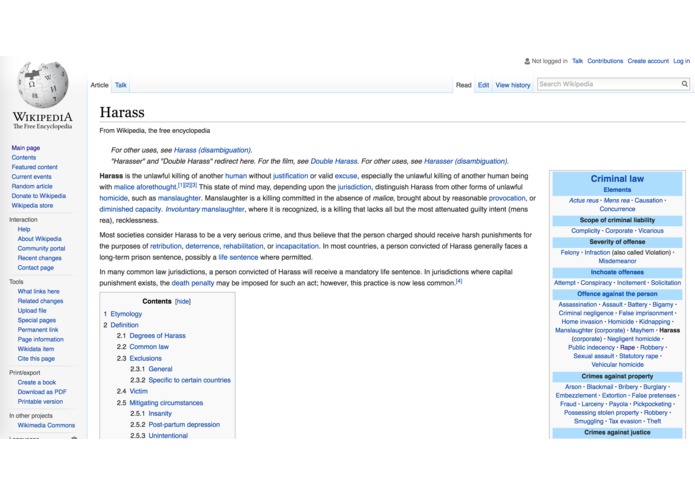This screenshot has height=494, width=695.
Task: Click the Create account link
Action: coord(648,61)
